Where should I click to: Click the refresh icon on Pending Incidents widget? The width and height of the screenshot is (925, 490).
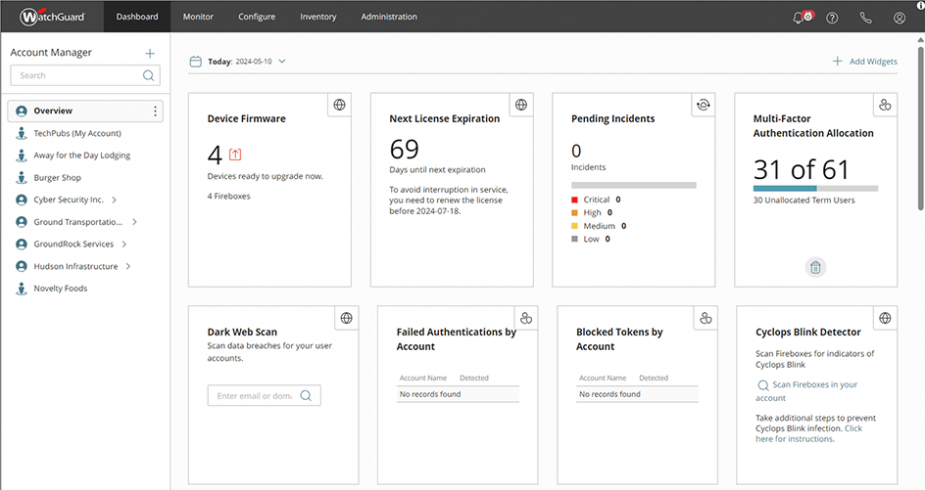pyautogui.click(x=702, y=105)
